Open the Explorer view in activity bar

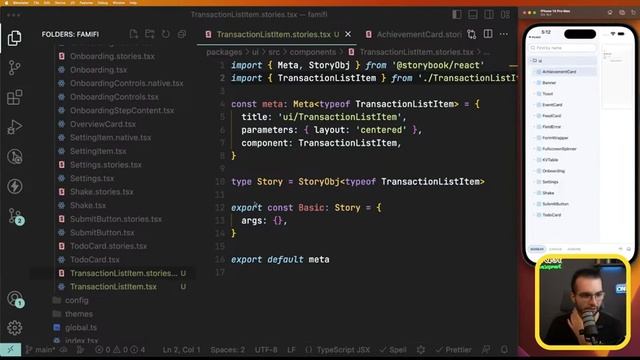tap(15, 38)
